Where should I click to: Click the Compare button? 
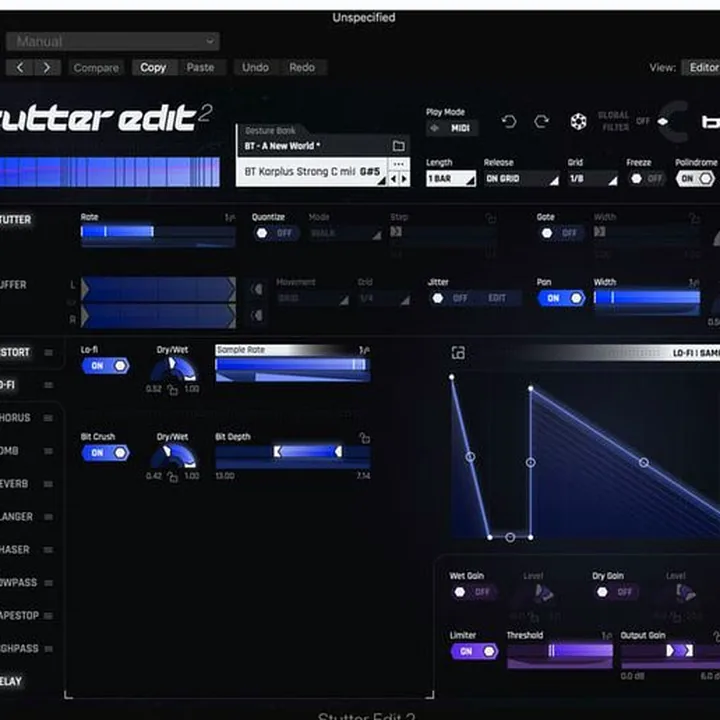[96, 68]
